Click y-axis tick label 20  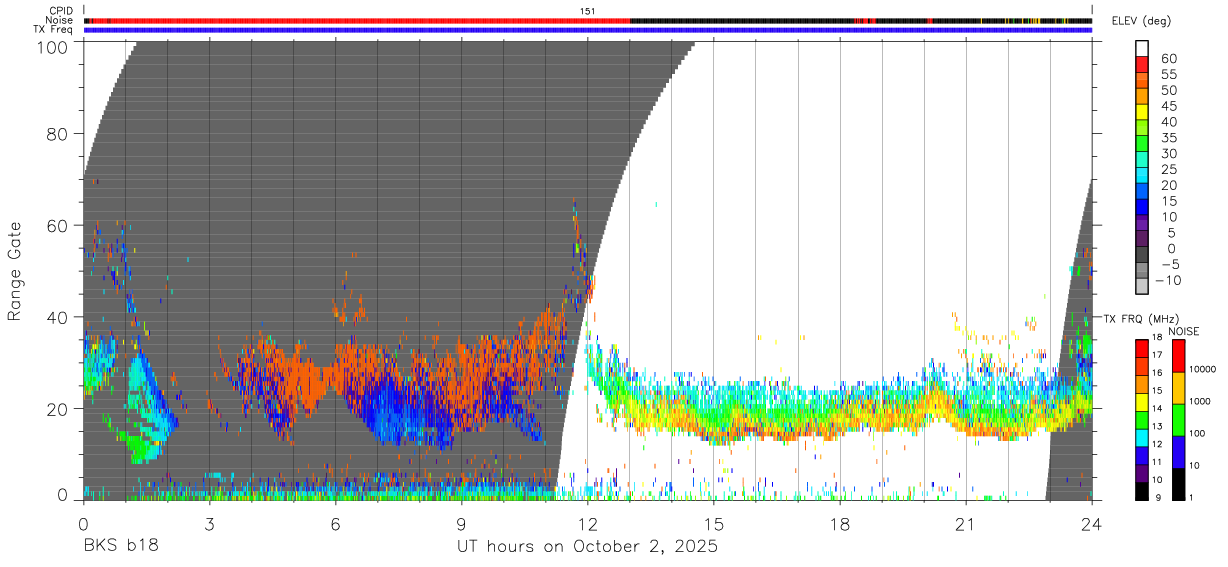click(59, 409)
